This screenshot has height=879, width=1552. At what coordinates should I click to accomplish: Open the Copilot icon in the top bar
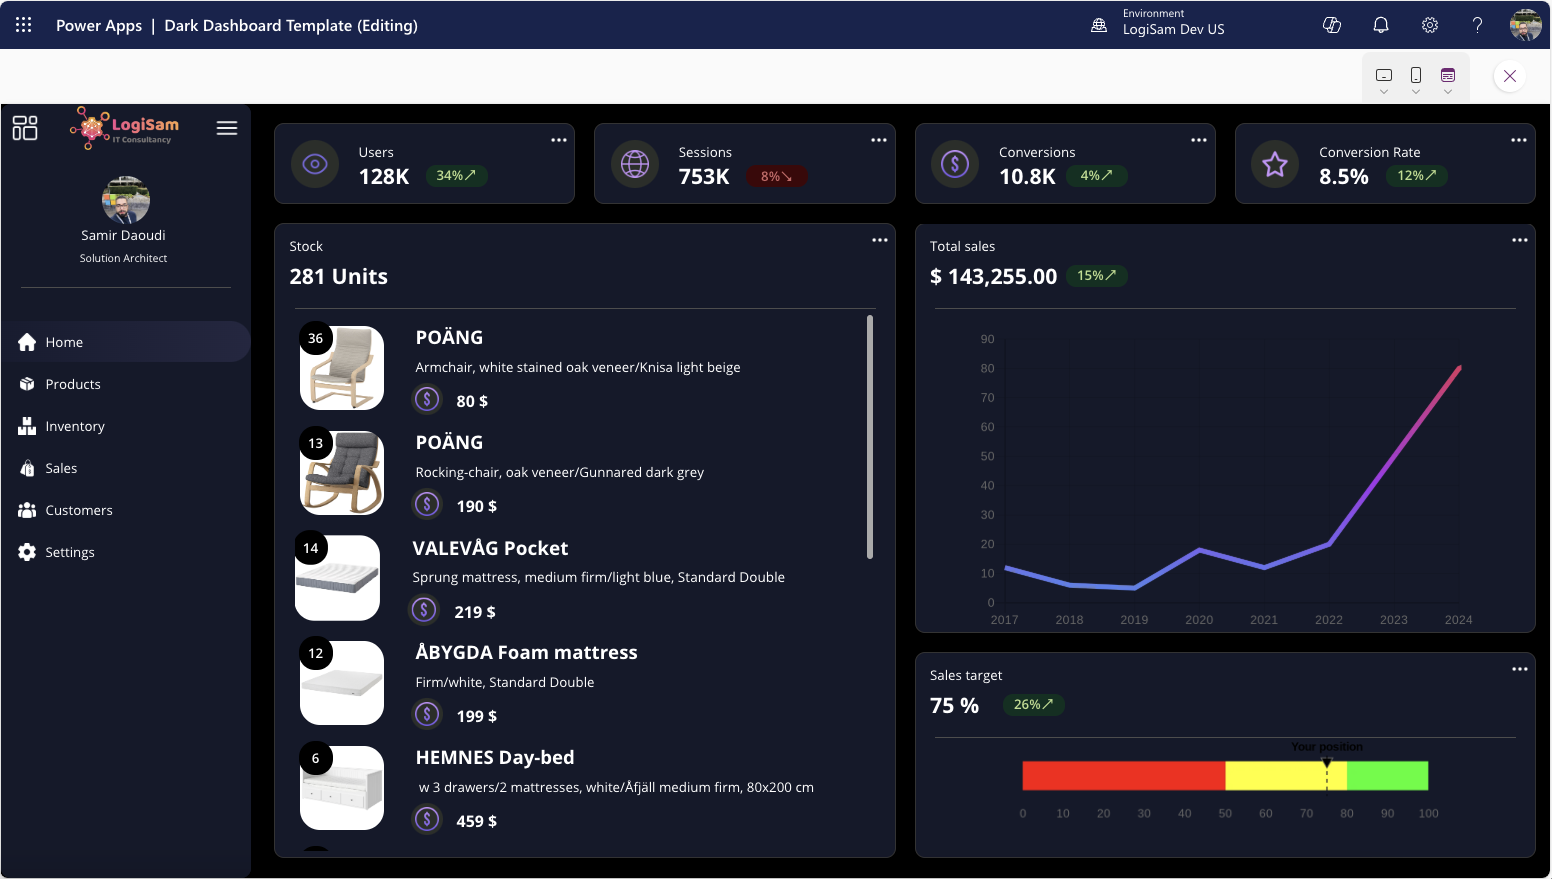point(1332,25)
